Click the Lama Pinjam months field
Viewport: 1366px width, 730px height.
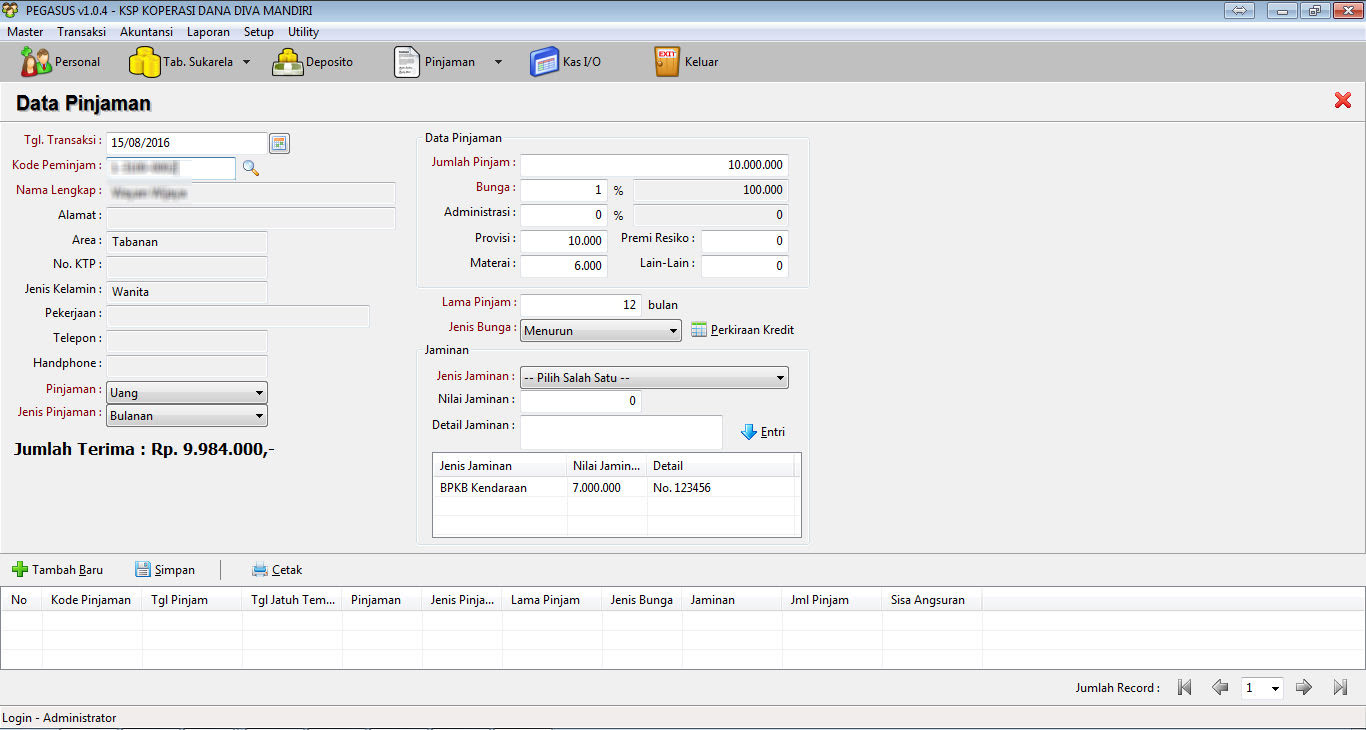581,305
